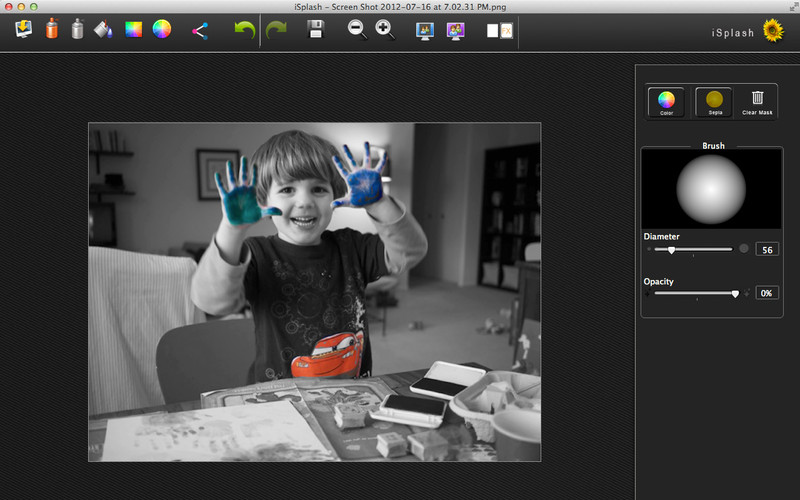This screenshot has height=500, width=800.
Task: Click the yellow minimize window button
Action: point(21,7)
